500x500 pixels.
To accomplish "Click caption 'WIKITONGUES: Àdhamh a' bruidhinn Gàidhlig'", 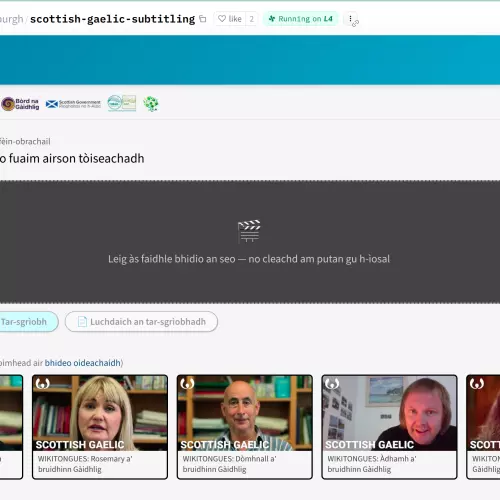I will tap(372, 464).
